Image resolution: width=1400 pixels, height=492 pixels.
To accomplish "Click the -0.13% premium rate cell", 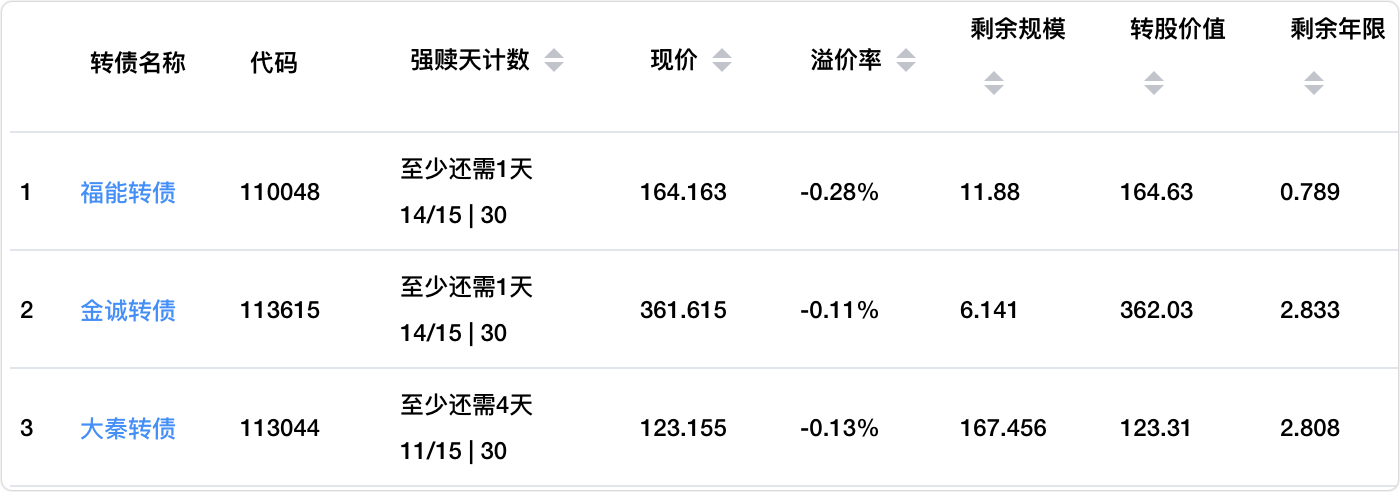I will (x=839, y=429).
